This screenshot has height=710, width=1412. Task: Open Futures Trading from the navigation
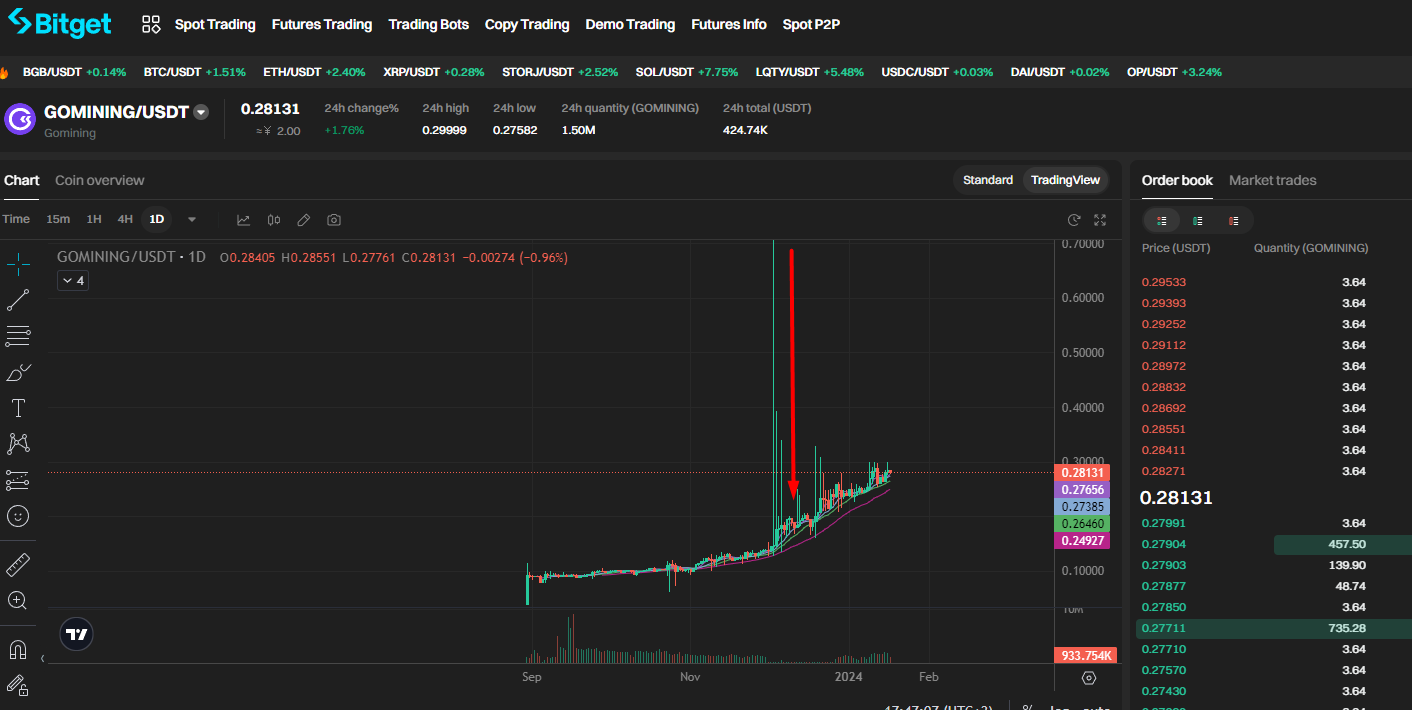(321, 24)
